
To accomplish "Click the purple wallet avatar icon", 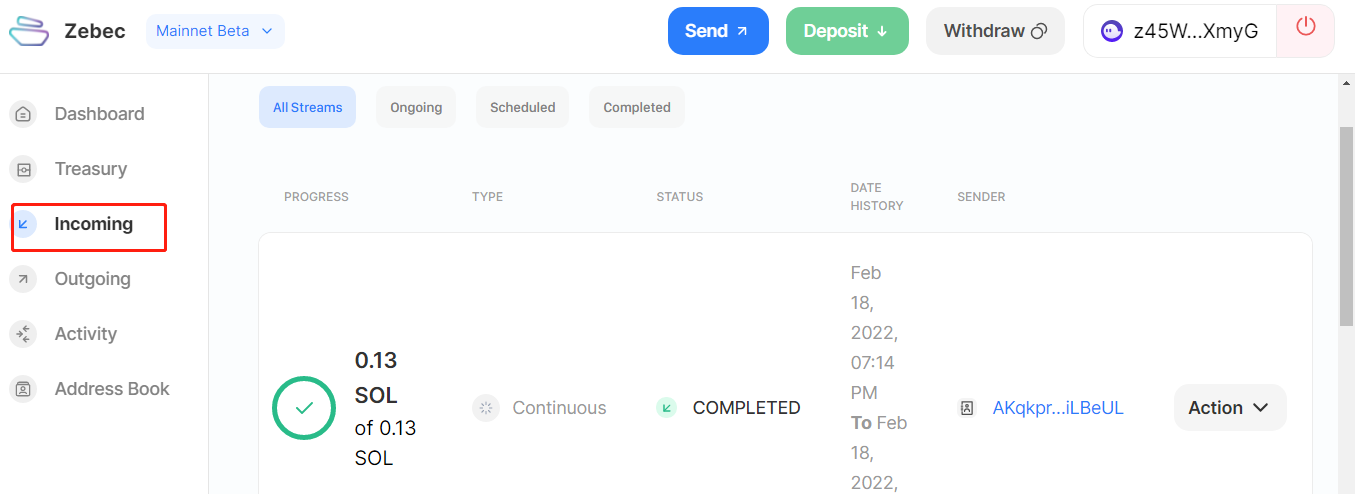I will (x=1111, y=31).
